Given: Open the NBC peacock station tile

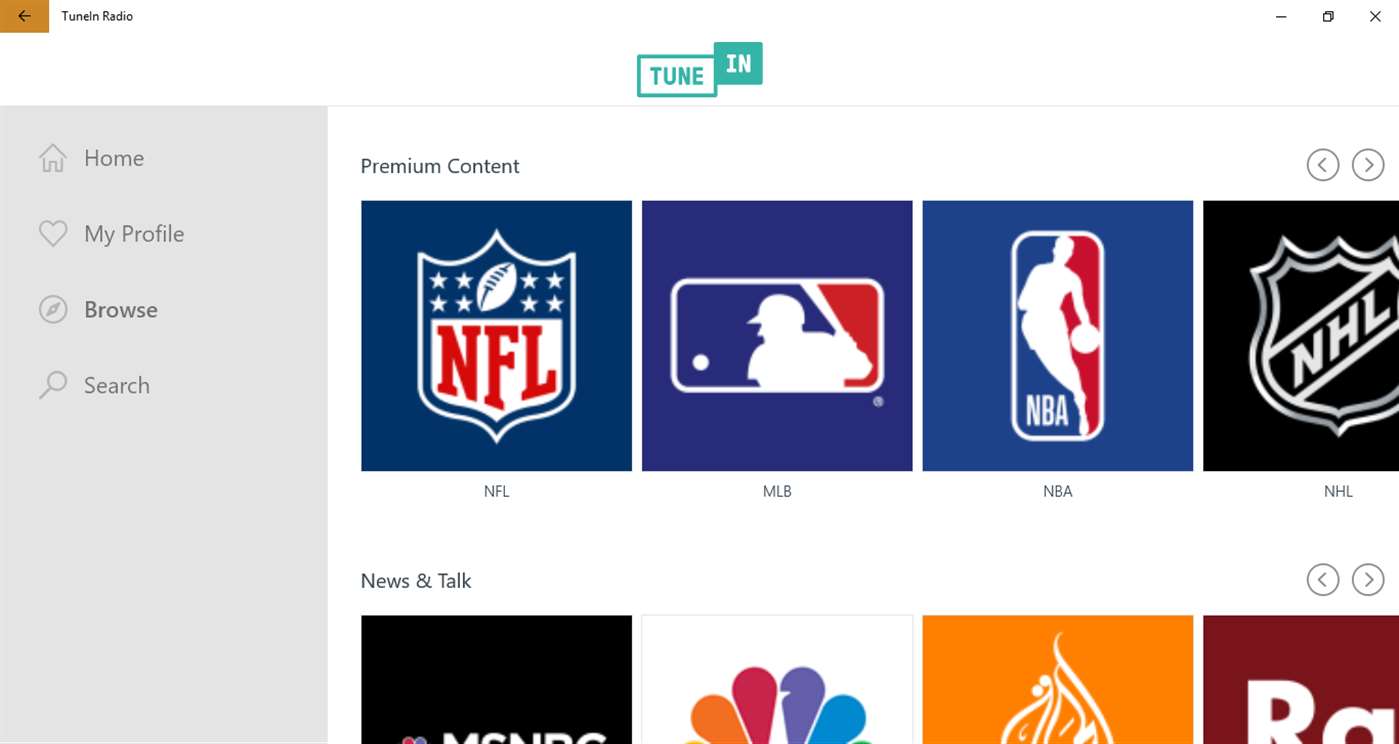Looking at the screenshot, I should click(777, 680).
